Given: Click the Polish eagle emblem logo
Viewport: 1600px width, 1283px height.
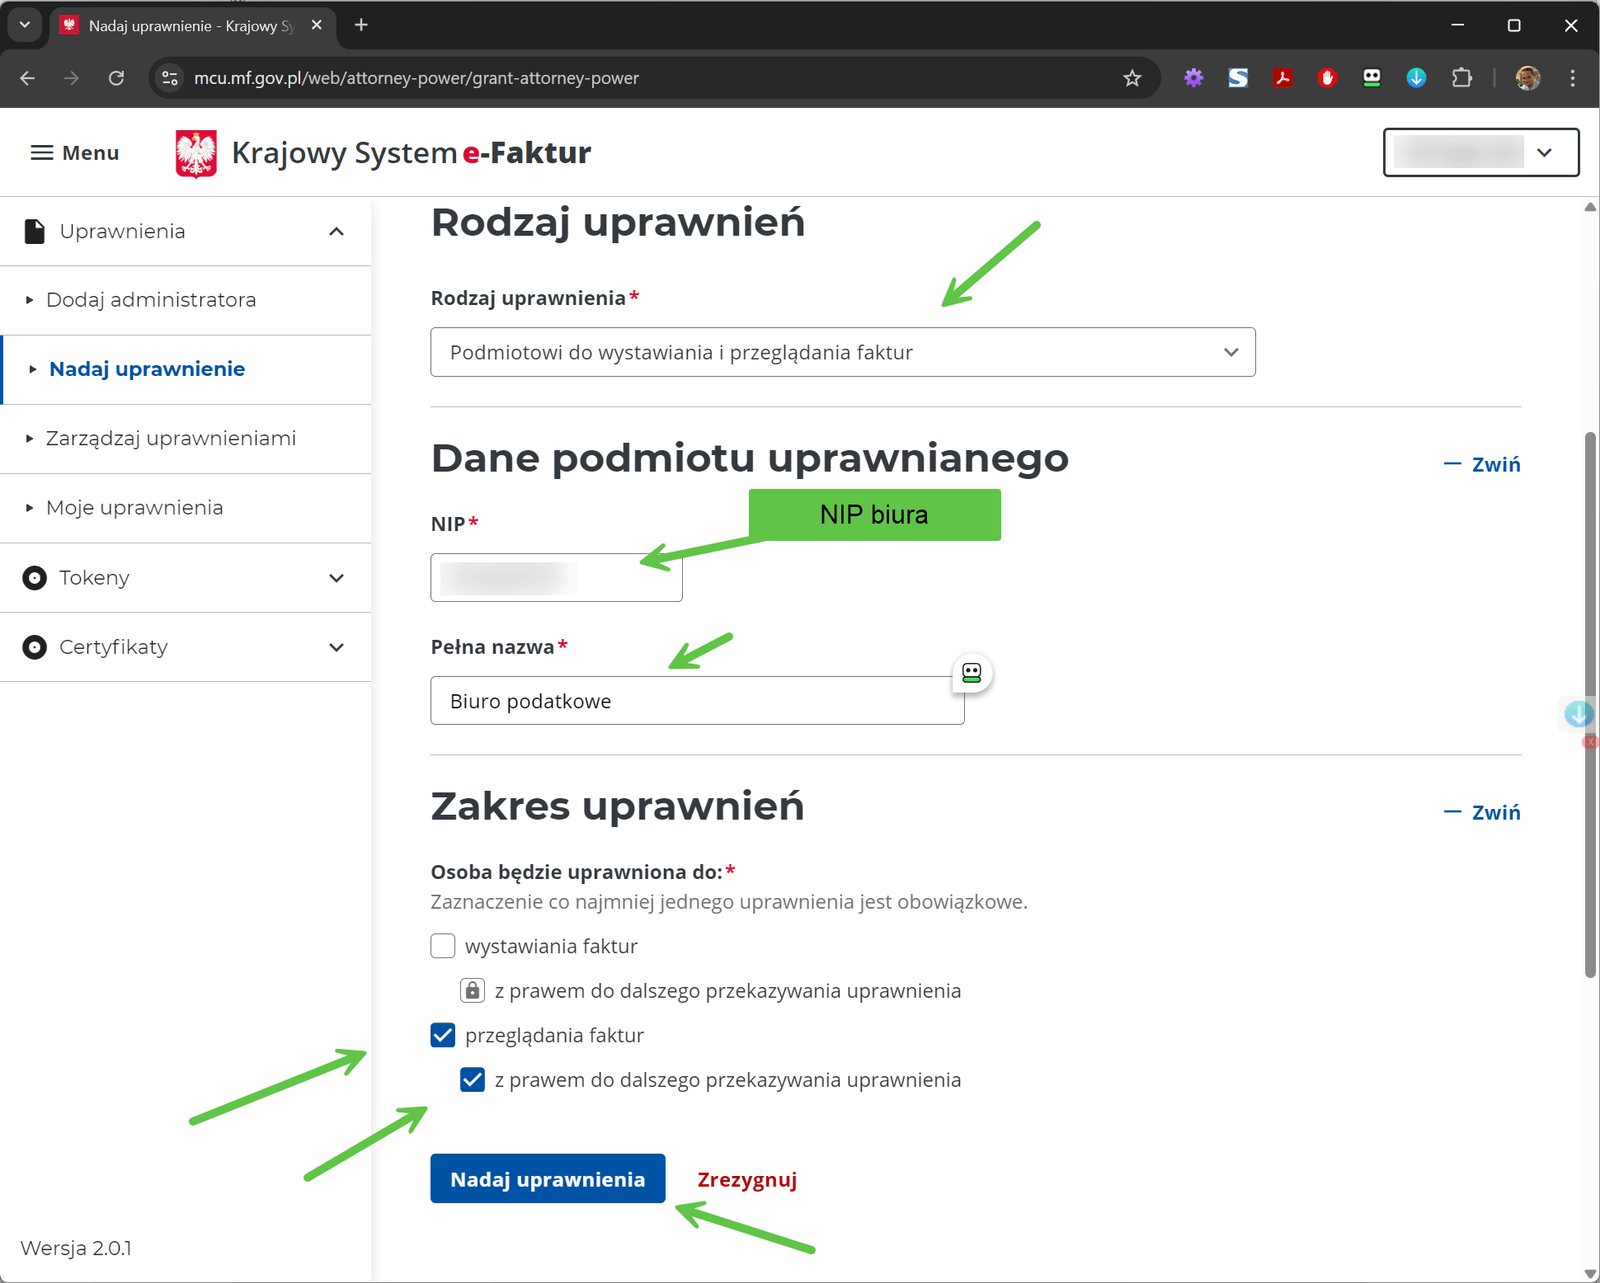Looking at the screenshot, I should (196, 154).
